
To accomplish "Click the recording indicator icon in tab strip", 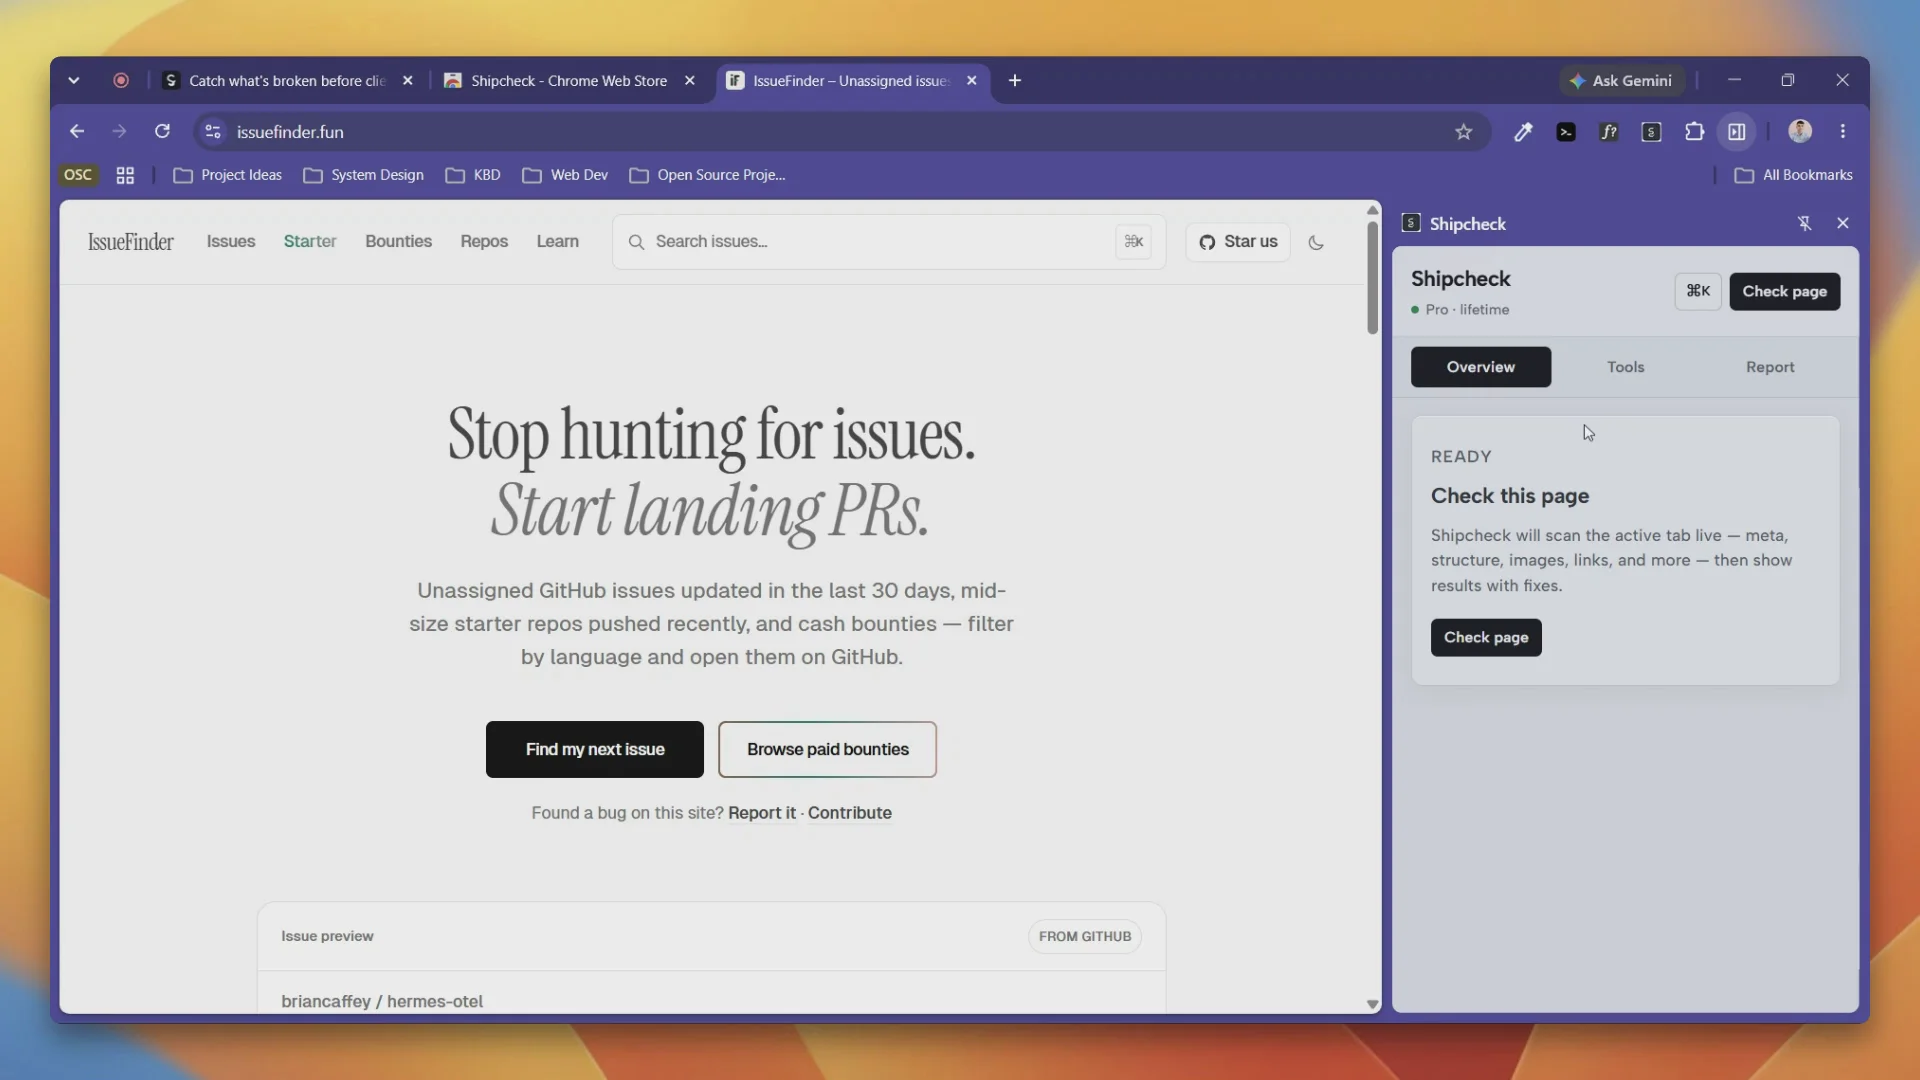I will [x=121, y=81].
